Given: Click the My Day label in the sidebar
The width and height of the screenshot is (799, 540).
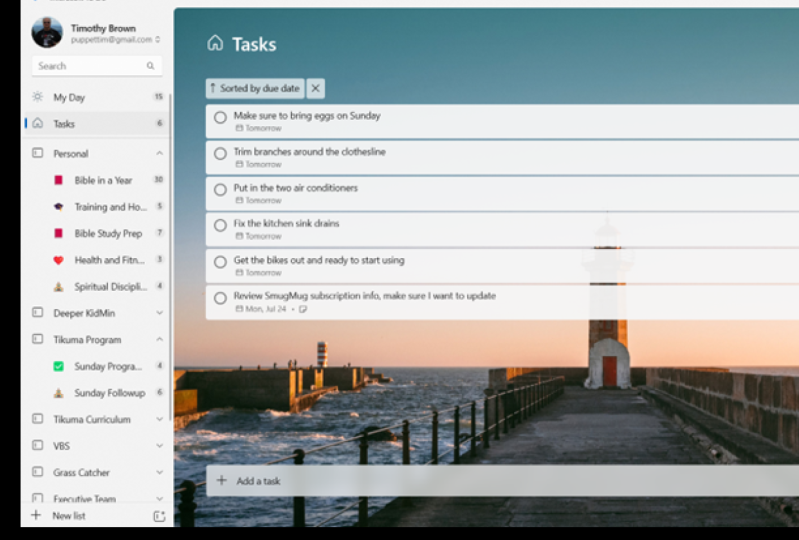Looking at the screenshot, I should pos(69,97).
